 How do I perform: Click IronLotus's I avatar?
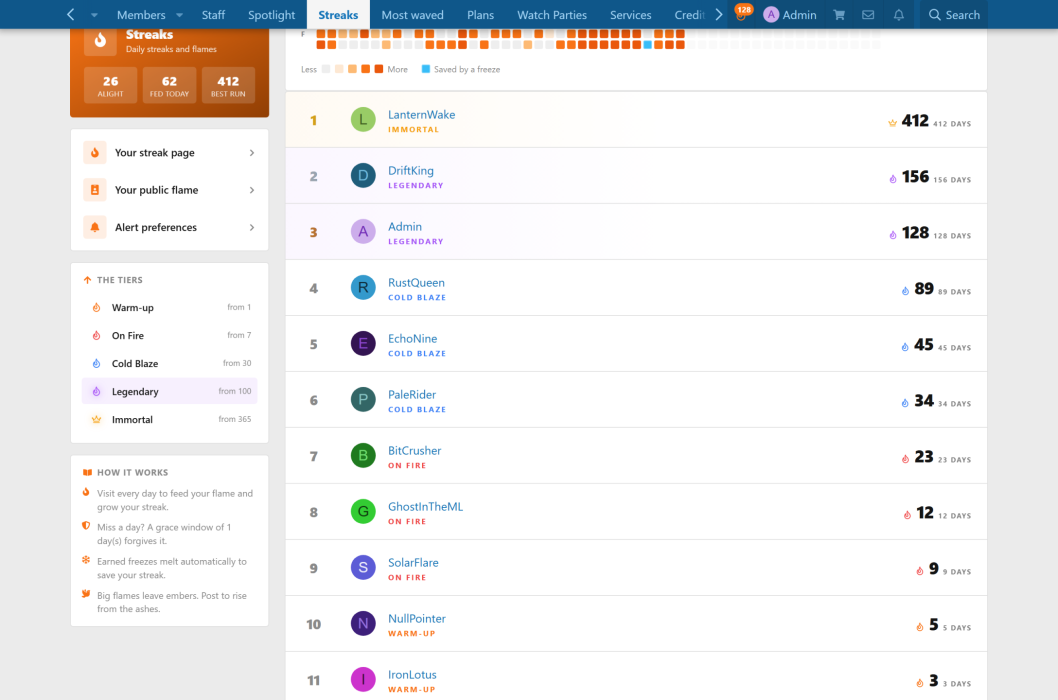tap(363, 680)
